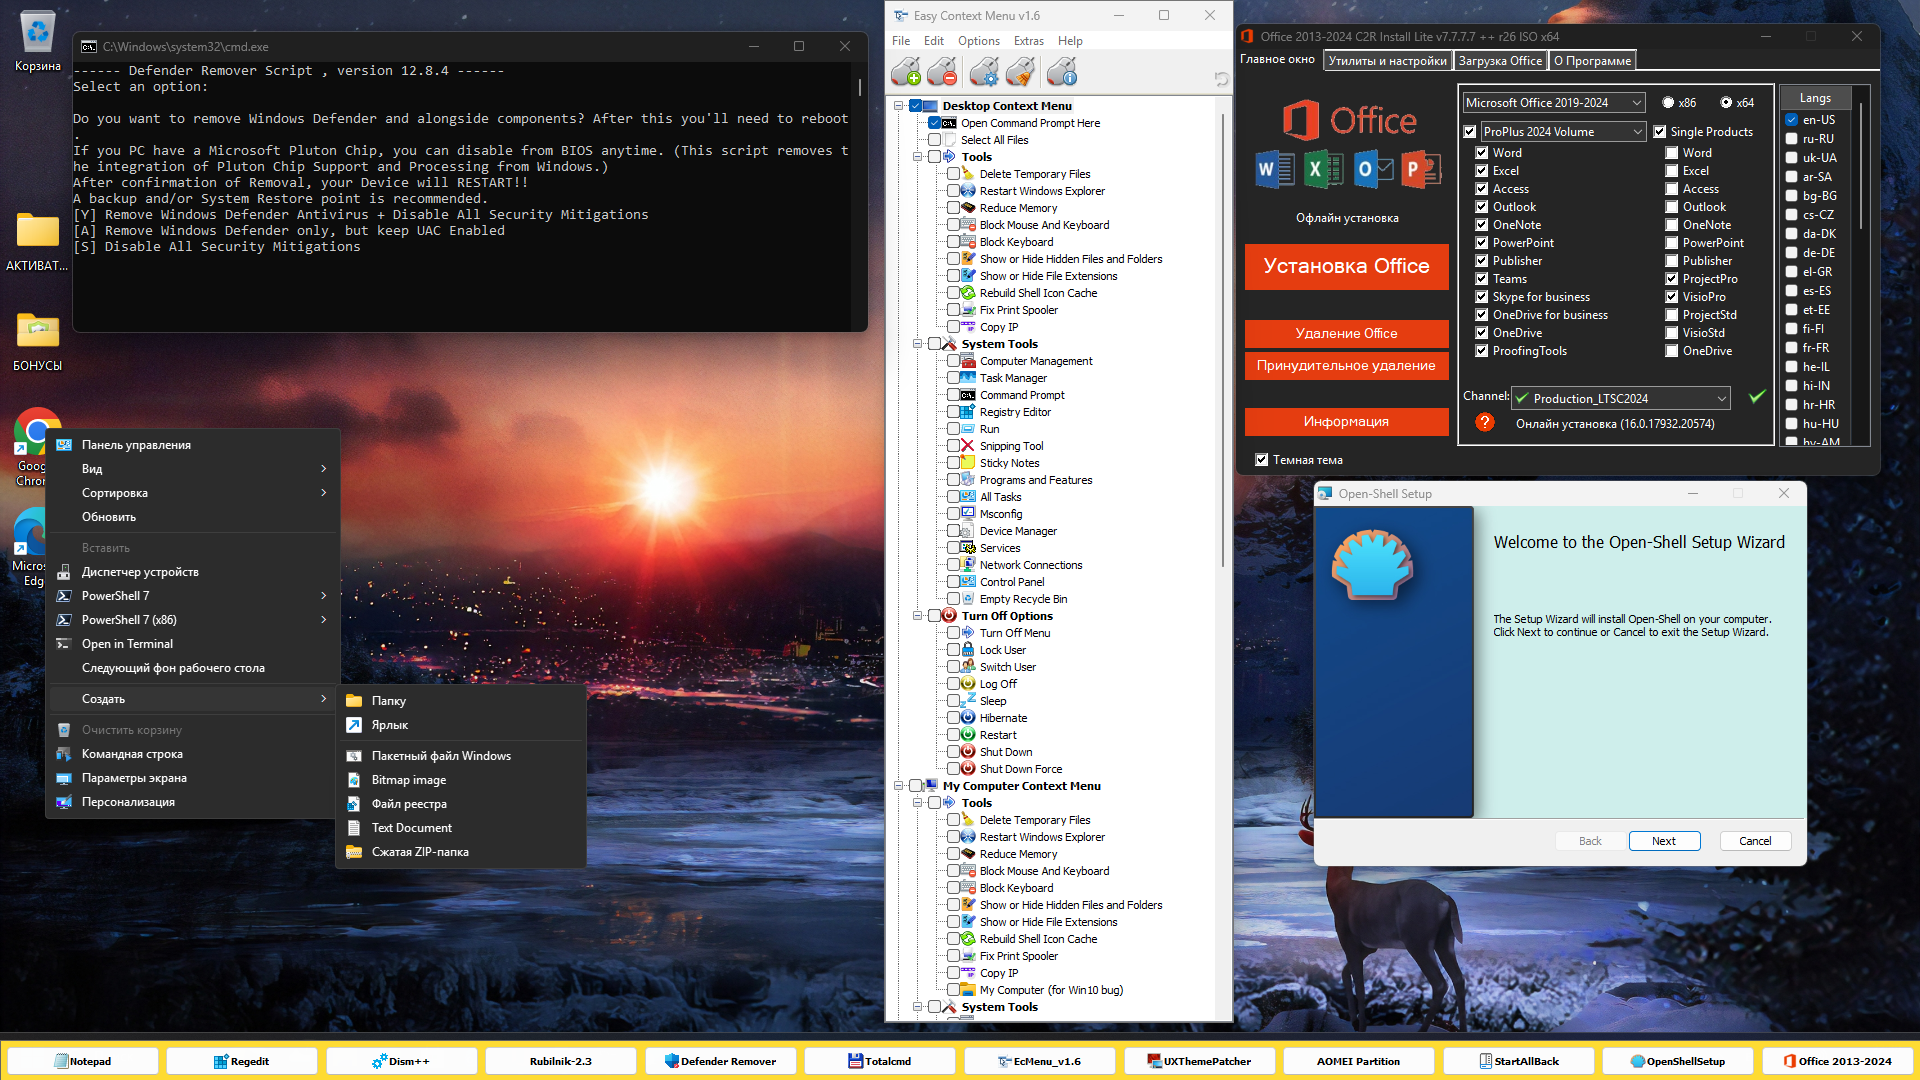
Task: Click the mouse icon with green plus
Action: (906, 72)
